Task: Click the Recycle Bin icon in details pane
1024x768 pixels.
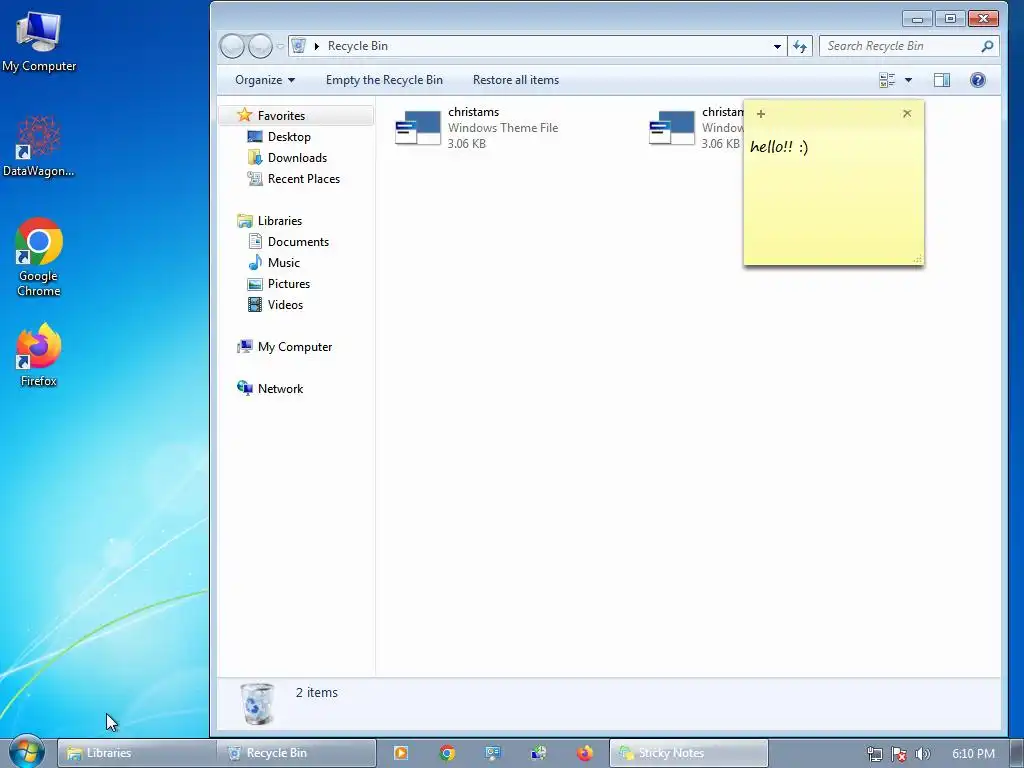Action: (257, 703)
